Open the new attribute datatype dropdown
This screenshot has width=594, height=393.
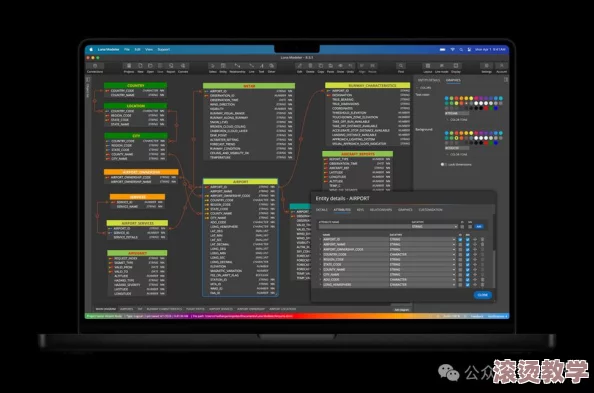point(434,227)
